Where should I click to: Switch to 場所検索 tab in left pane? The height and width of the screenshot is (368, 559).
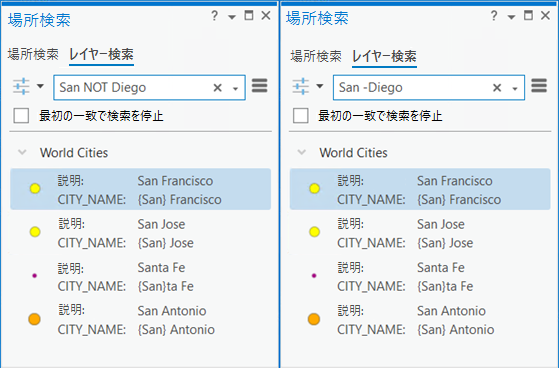pos(33,54)
